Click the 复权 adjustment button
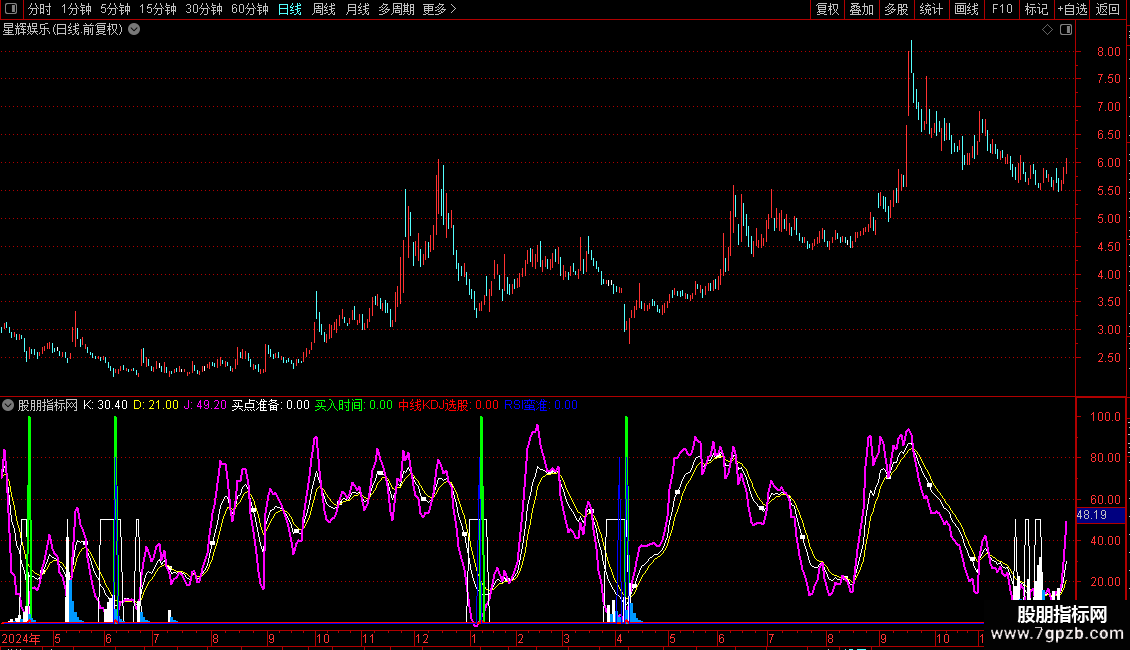1130x650 pixels. (827, 9)
